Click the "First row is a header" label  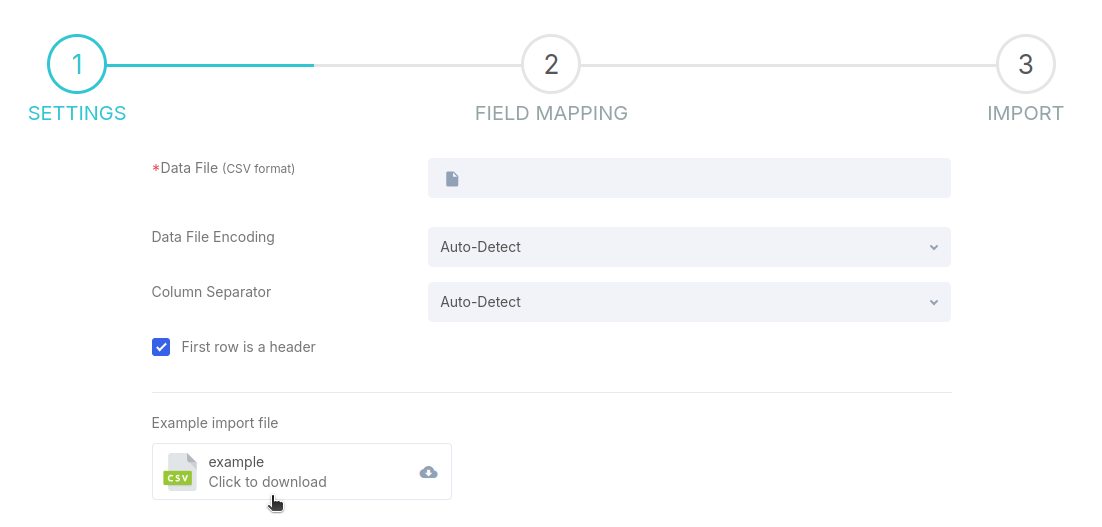pos(248,347)
